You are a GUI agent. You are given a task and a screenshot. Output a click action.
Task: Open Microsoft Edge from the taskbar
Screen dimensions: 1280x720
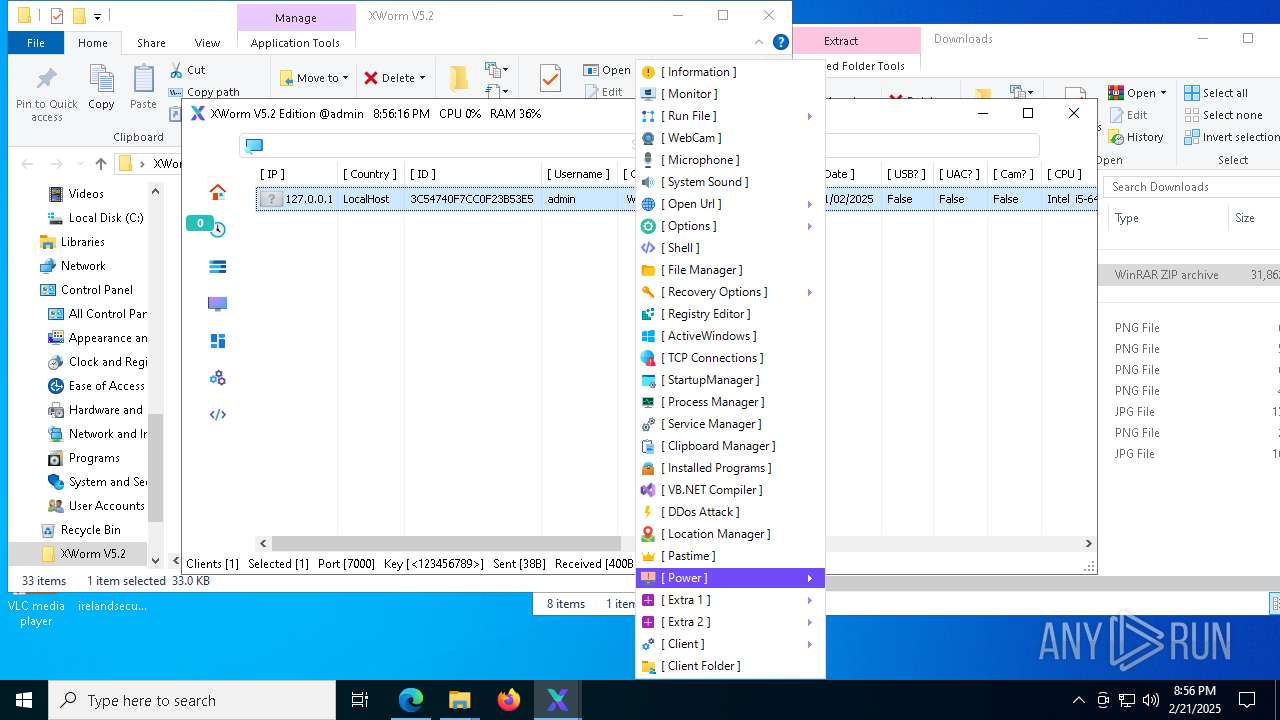[x=411, y=700]
